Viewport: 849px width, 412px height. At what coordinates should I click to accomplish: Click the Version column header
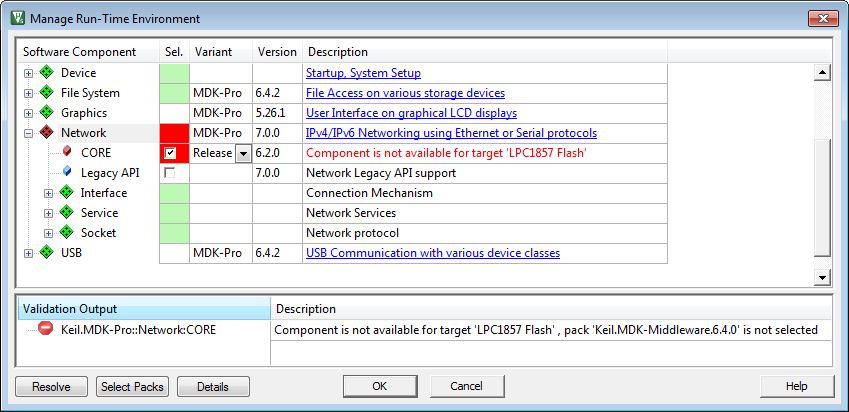[x=277, y=52]
